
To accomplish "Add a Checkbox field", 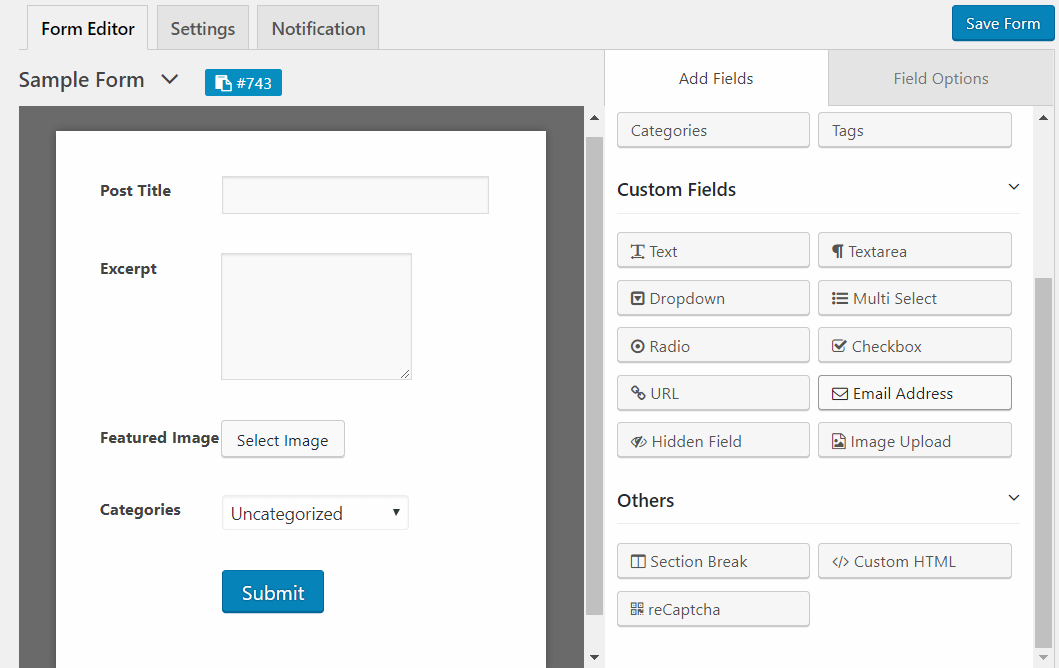I will coord(914,346).
